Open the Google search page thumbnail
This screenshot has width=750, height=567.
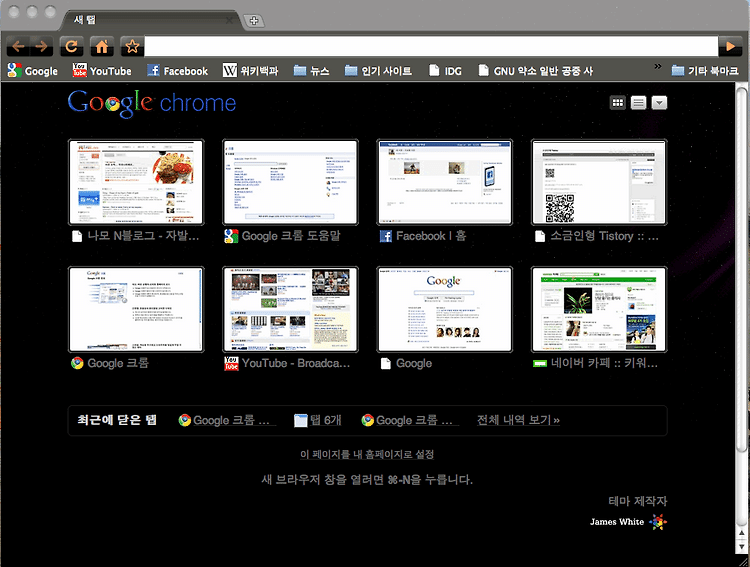pyautogui.click(x=444, y=310)
